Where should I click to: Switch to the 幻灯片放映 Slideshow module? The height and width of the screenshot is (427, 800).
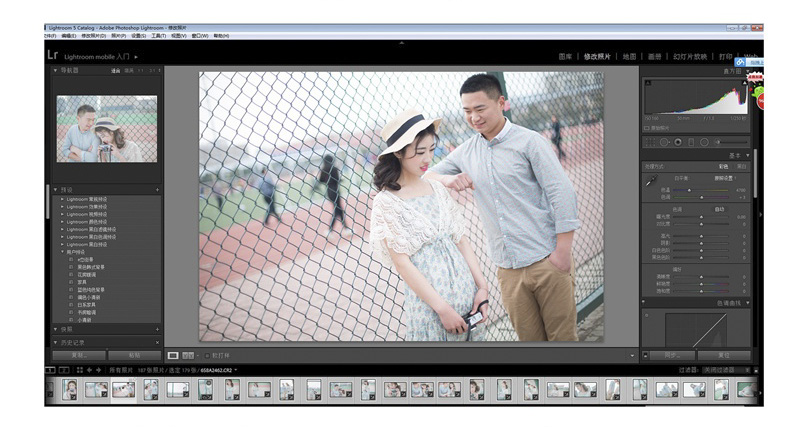tap(690, 57)
